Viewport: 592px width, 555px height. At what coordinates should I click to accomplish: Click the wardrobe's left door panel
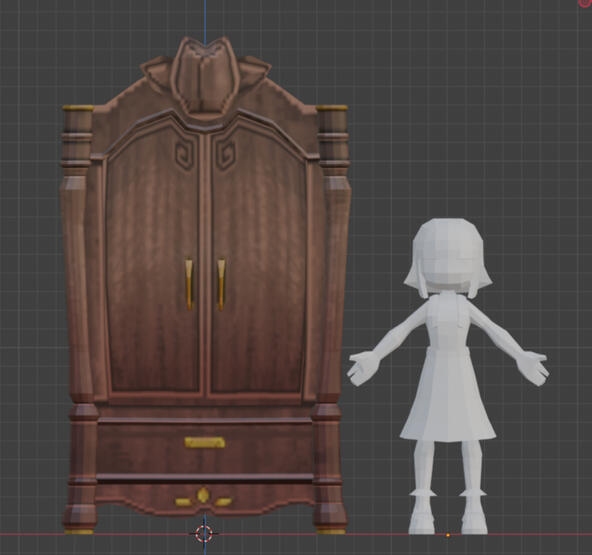click(153, 264)
